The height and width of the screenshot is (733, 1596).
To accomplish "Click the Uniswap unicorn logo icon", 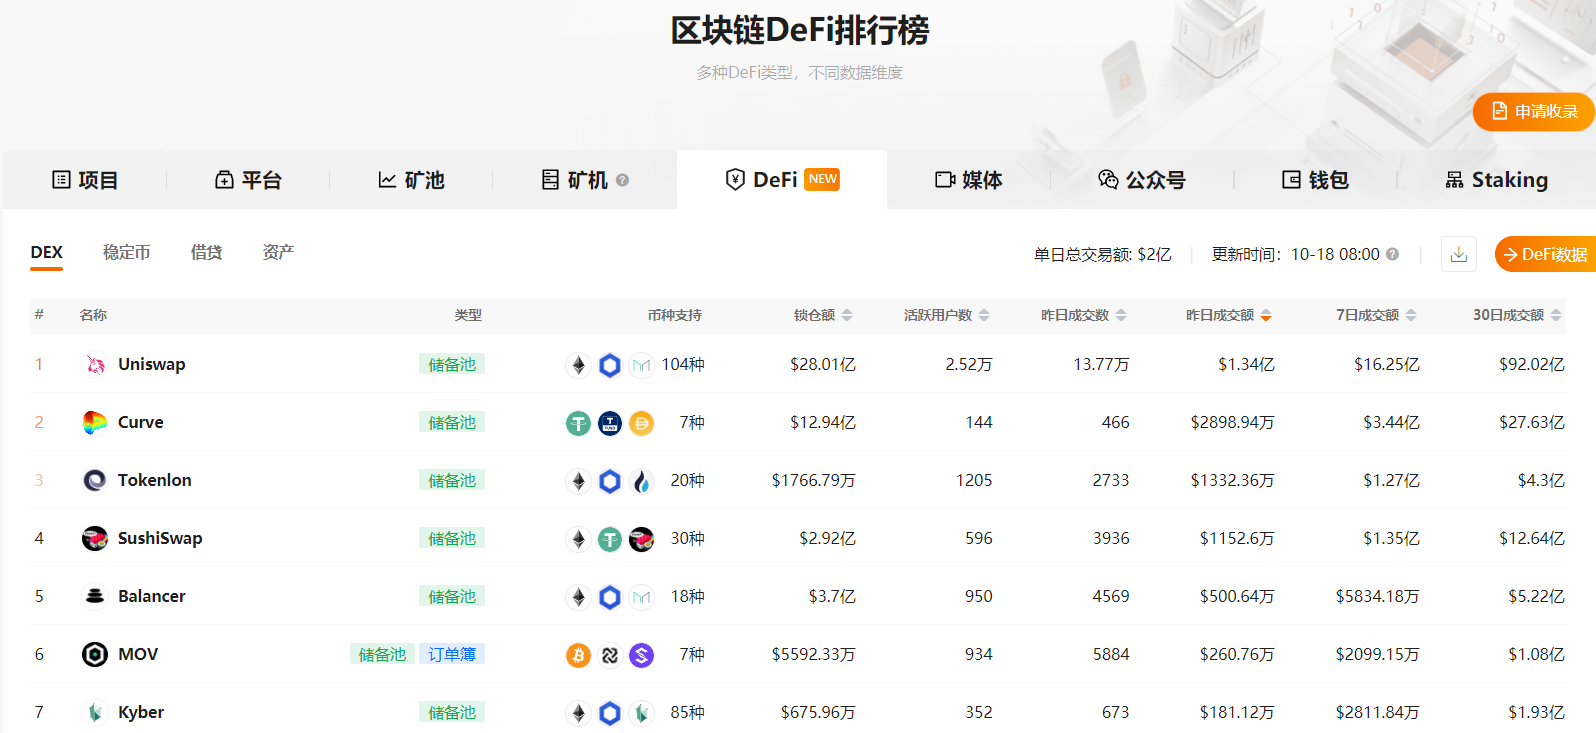I will click(x=95, y=365).
